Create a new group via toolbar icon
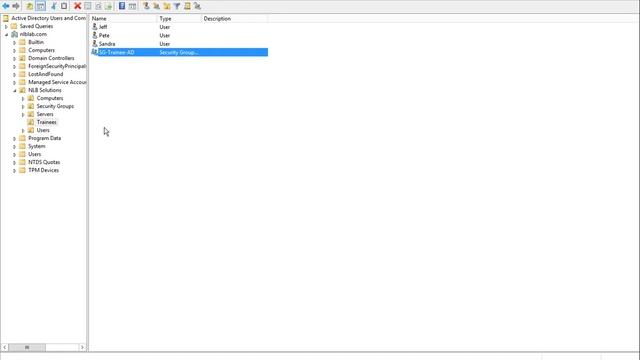 [156, 6]
